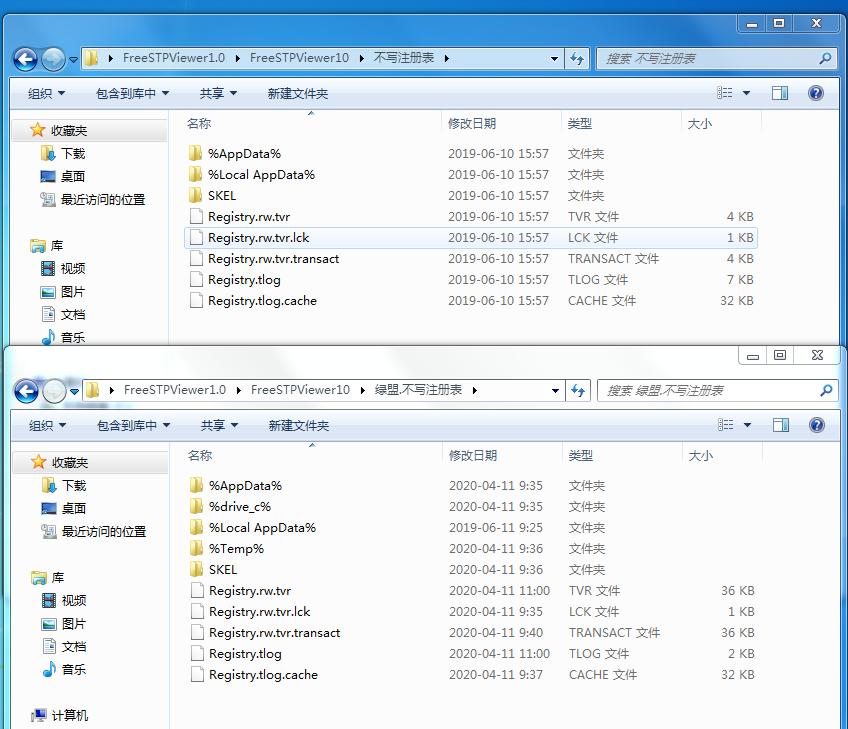848x729 pixels.
Task: Go to FreeSTPViewer10 in bottom address bar
Action: click(x=301, y=390)
